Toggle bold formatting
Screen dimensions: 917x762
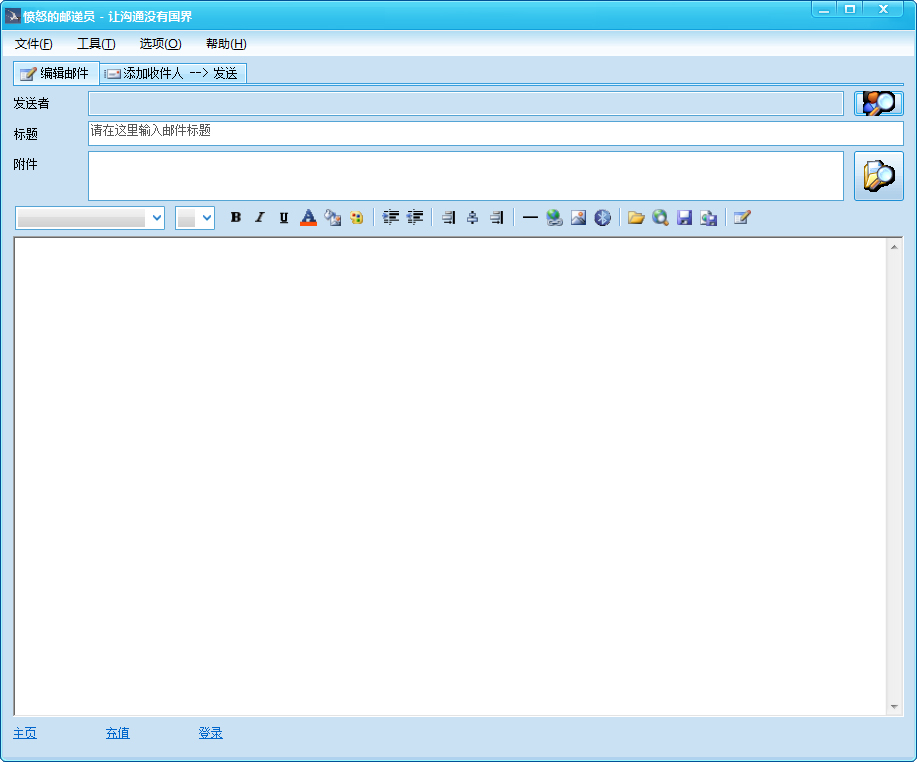point(235,217)
